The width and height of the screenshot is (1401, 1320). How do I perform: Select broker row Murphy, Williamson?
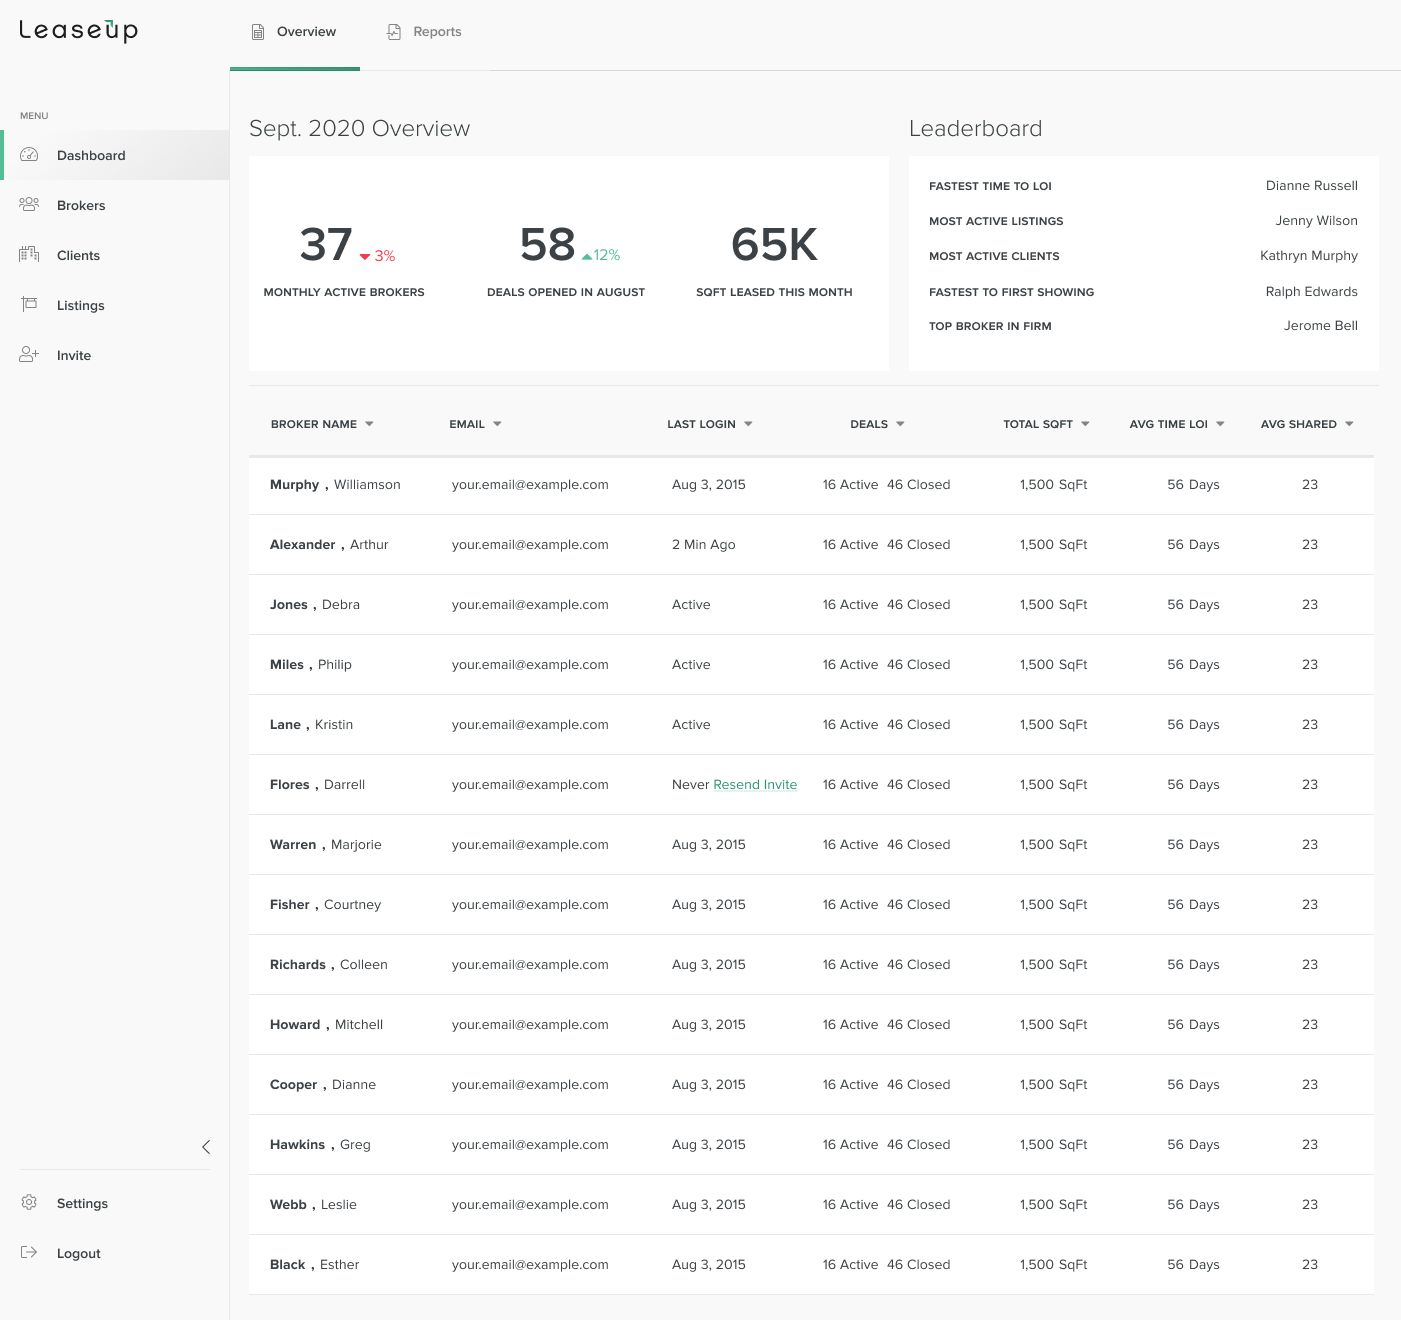pos(811,485)
